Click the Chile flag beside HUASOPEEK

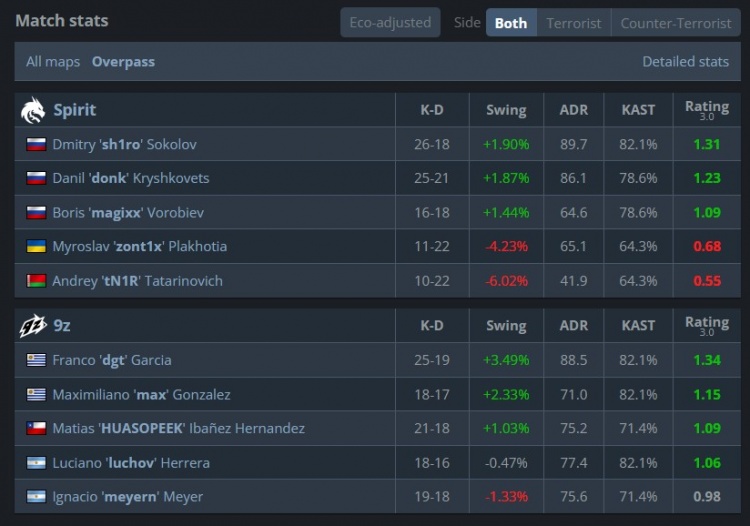click(36, 428)
